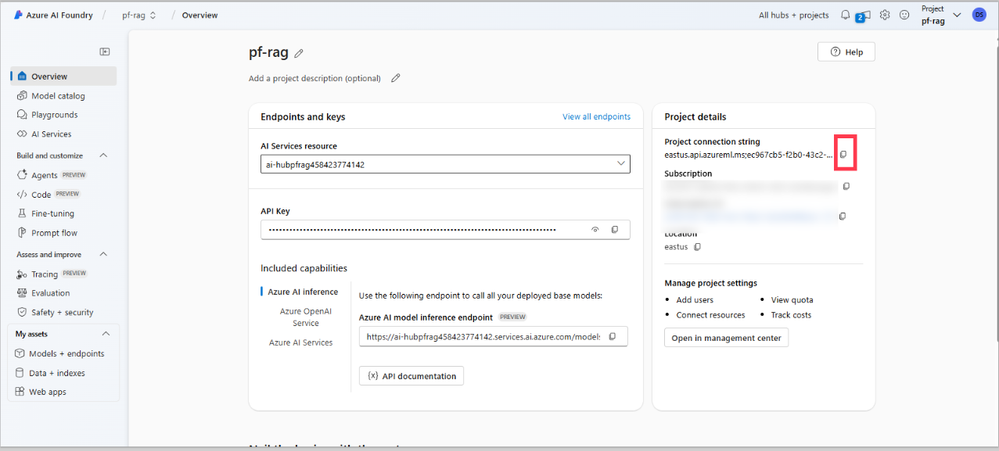Viewport: 999px width, 451px height.
Task: Click the API documentation button
Action: [x=412, y=376]
